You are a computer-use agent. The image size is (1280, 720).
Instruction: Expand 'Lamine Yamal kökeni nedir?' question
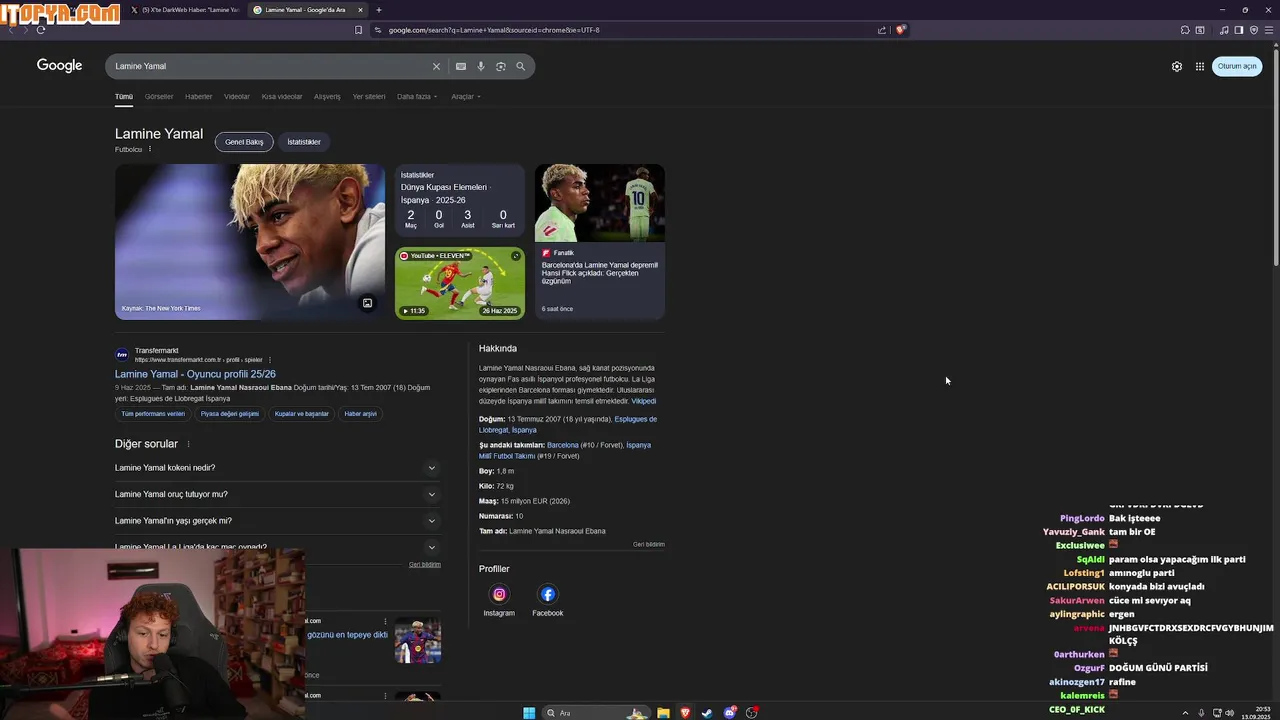pyautogui.click(x=277, y=468)
